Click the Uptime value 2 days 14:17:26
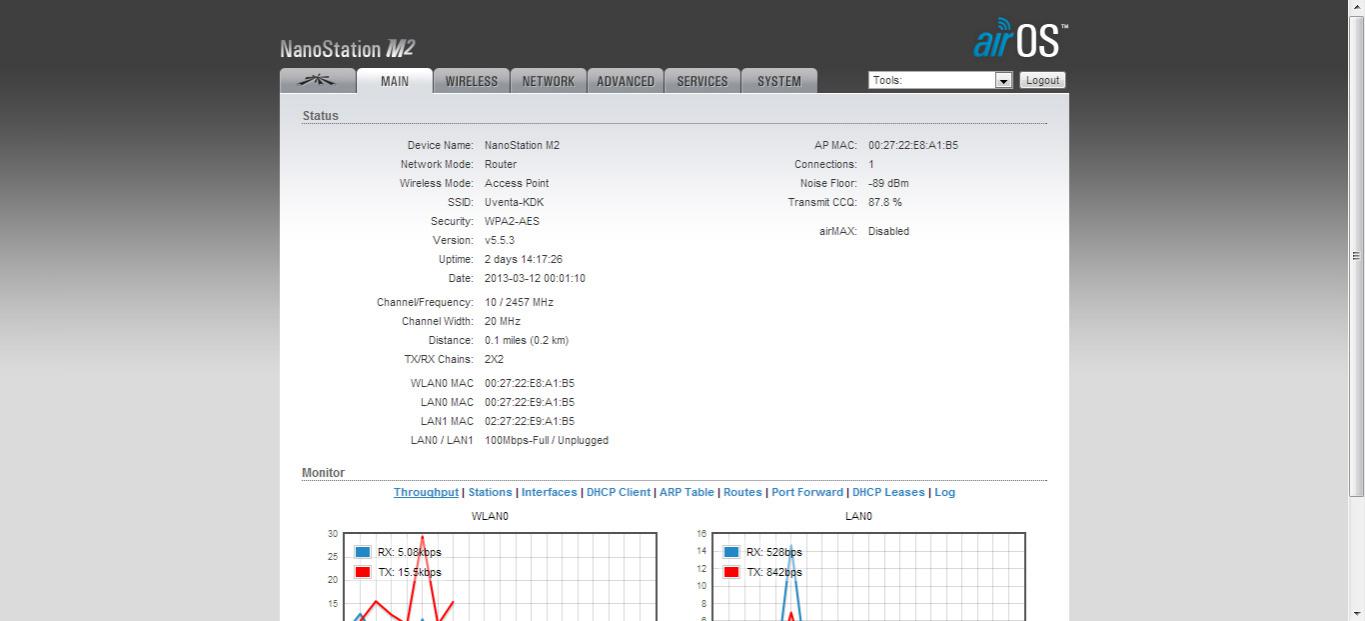 tap(524, 259)
